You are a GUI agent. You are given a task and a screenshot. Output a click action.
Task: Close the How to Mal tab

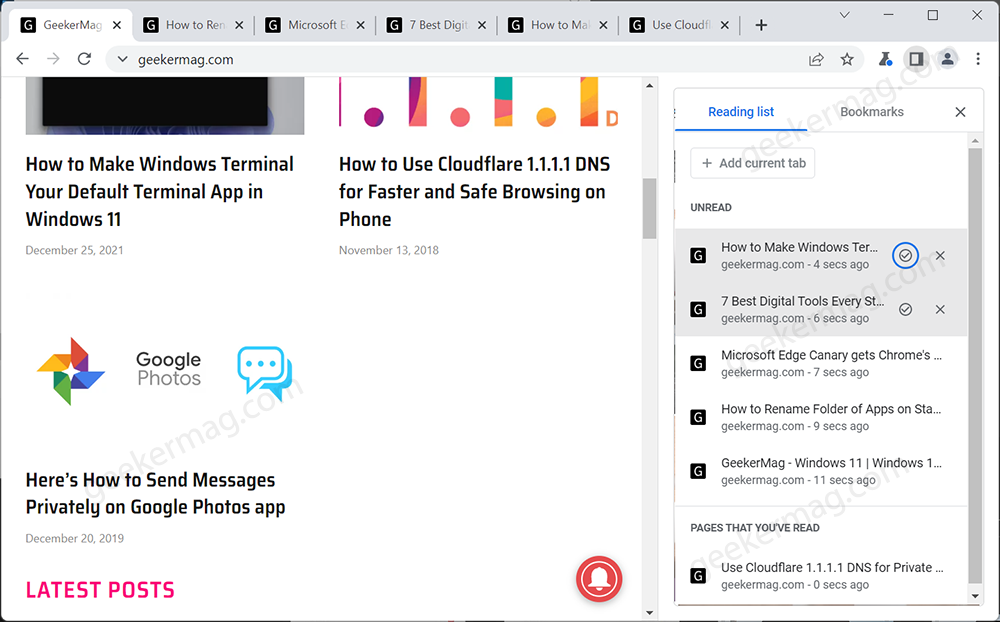pyautogui.click(x=603, y=25)
